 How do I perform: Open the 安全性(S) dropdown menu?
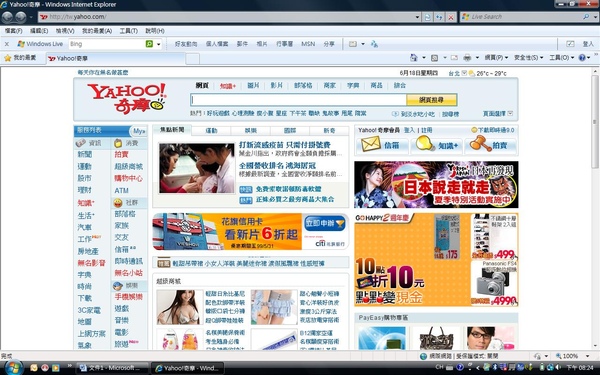coord(528,58)
